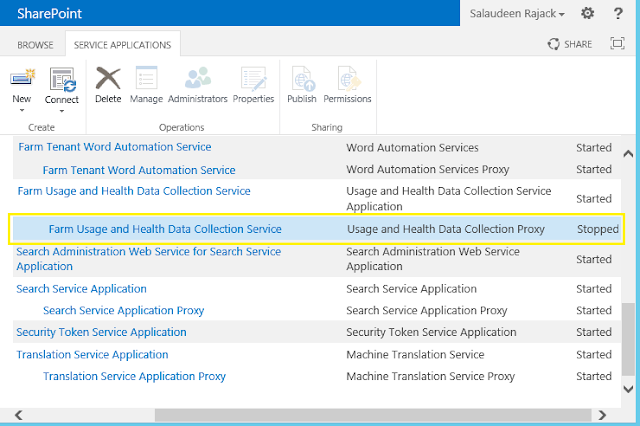This screenshot has height=426, width=640.
Task: Open the Security Token Service Application link
Action: (101, 332)
